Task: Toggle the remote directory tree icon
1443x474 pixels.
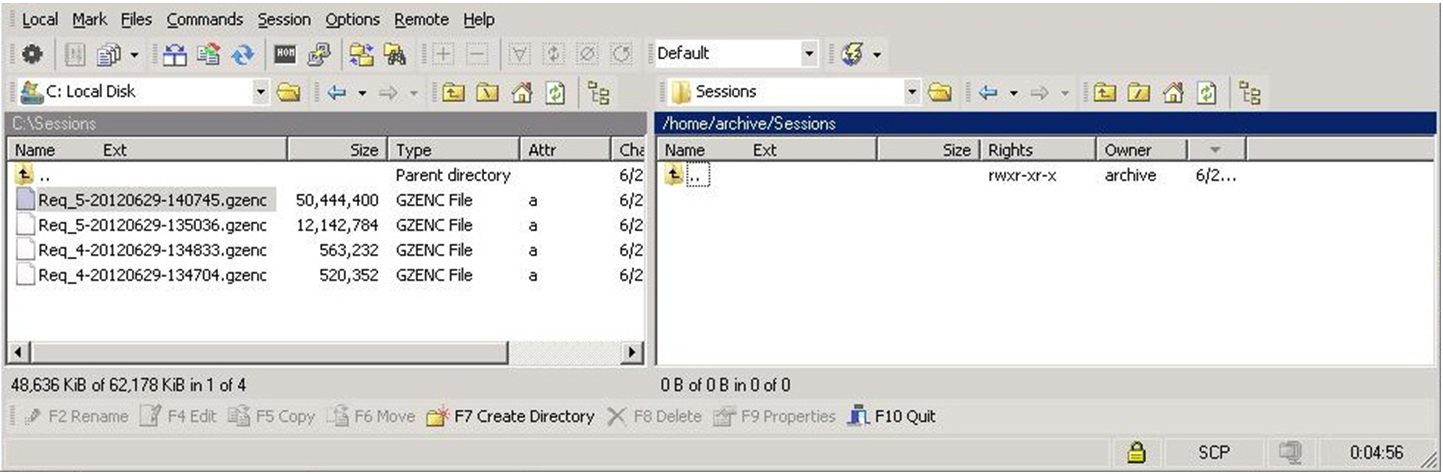Action: click(x=1250, y=93)
